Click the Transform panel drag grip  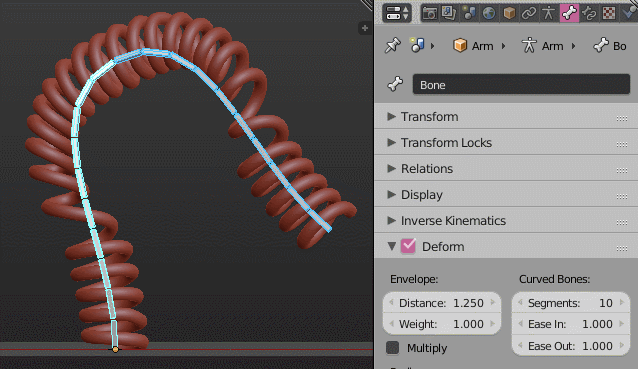pyautogui.click(x=622, y=118)
